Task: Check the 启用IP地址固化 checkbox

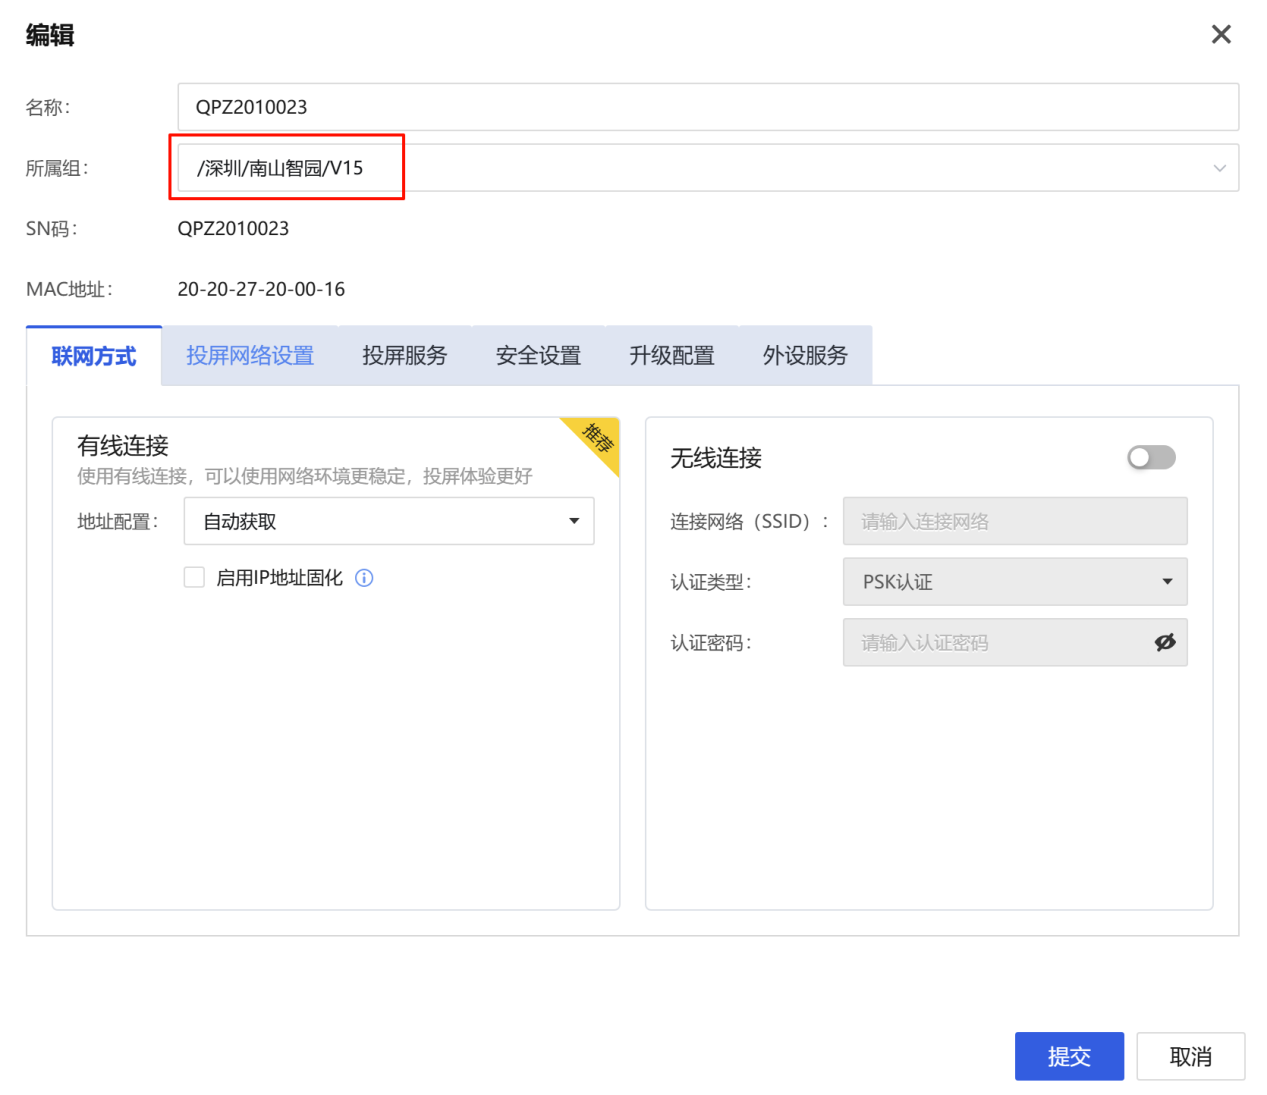Action: tap(194, 577)
